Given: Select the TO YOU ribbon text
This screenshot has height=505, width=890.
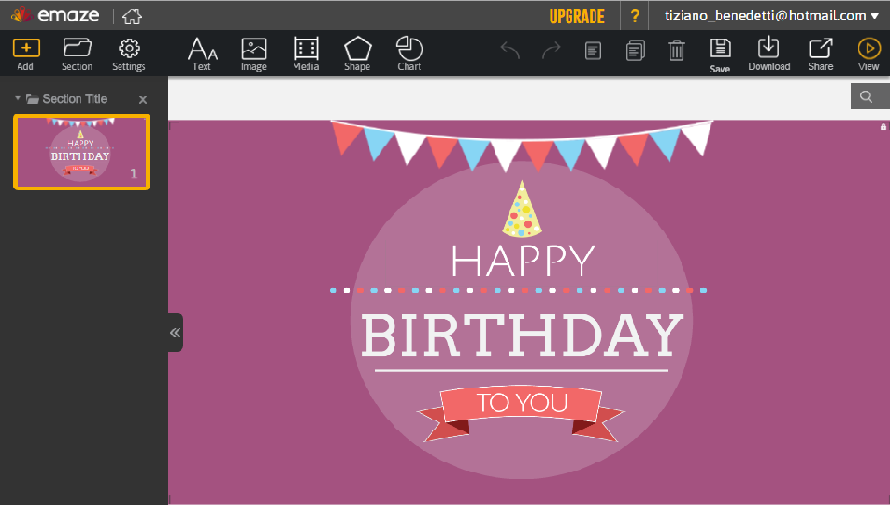Looking at the screenshot, I should tap(522, 403).
